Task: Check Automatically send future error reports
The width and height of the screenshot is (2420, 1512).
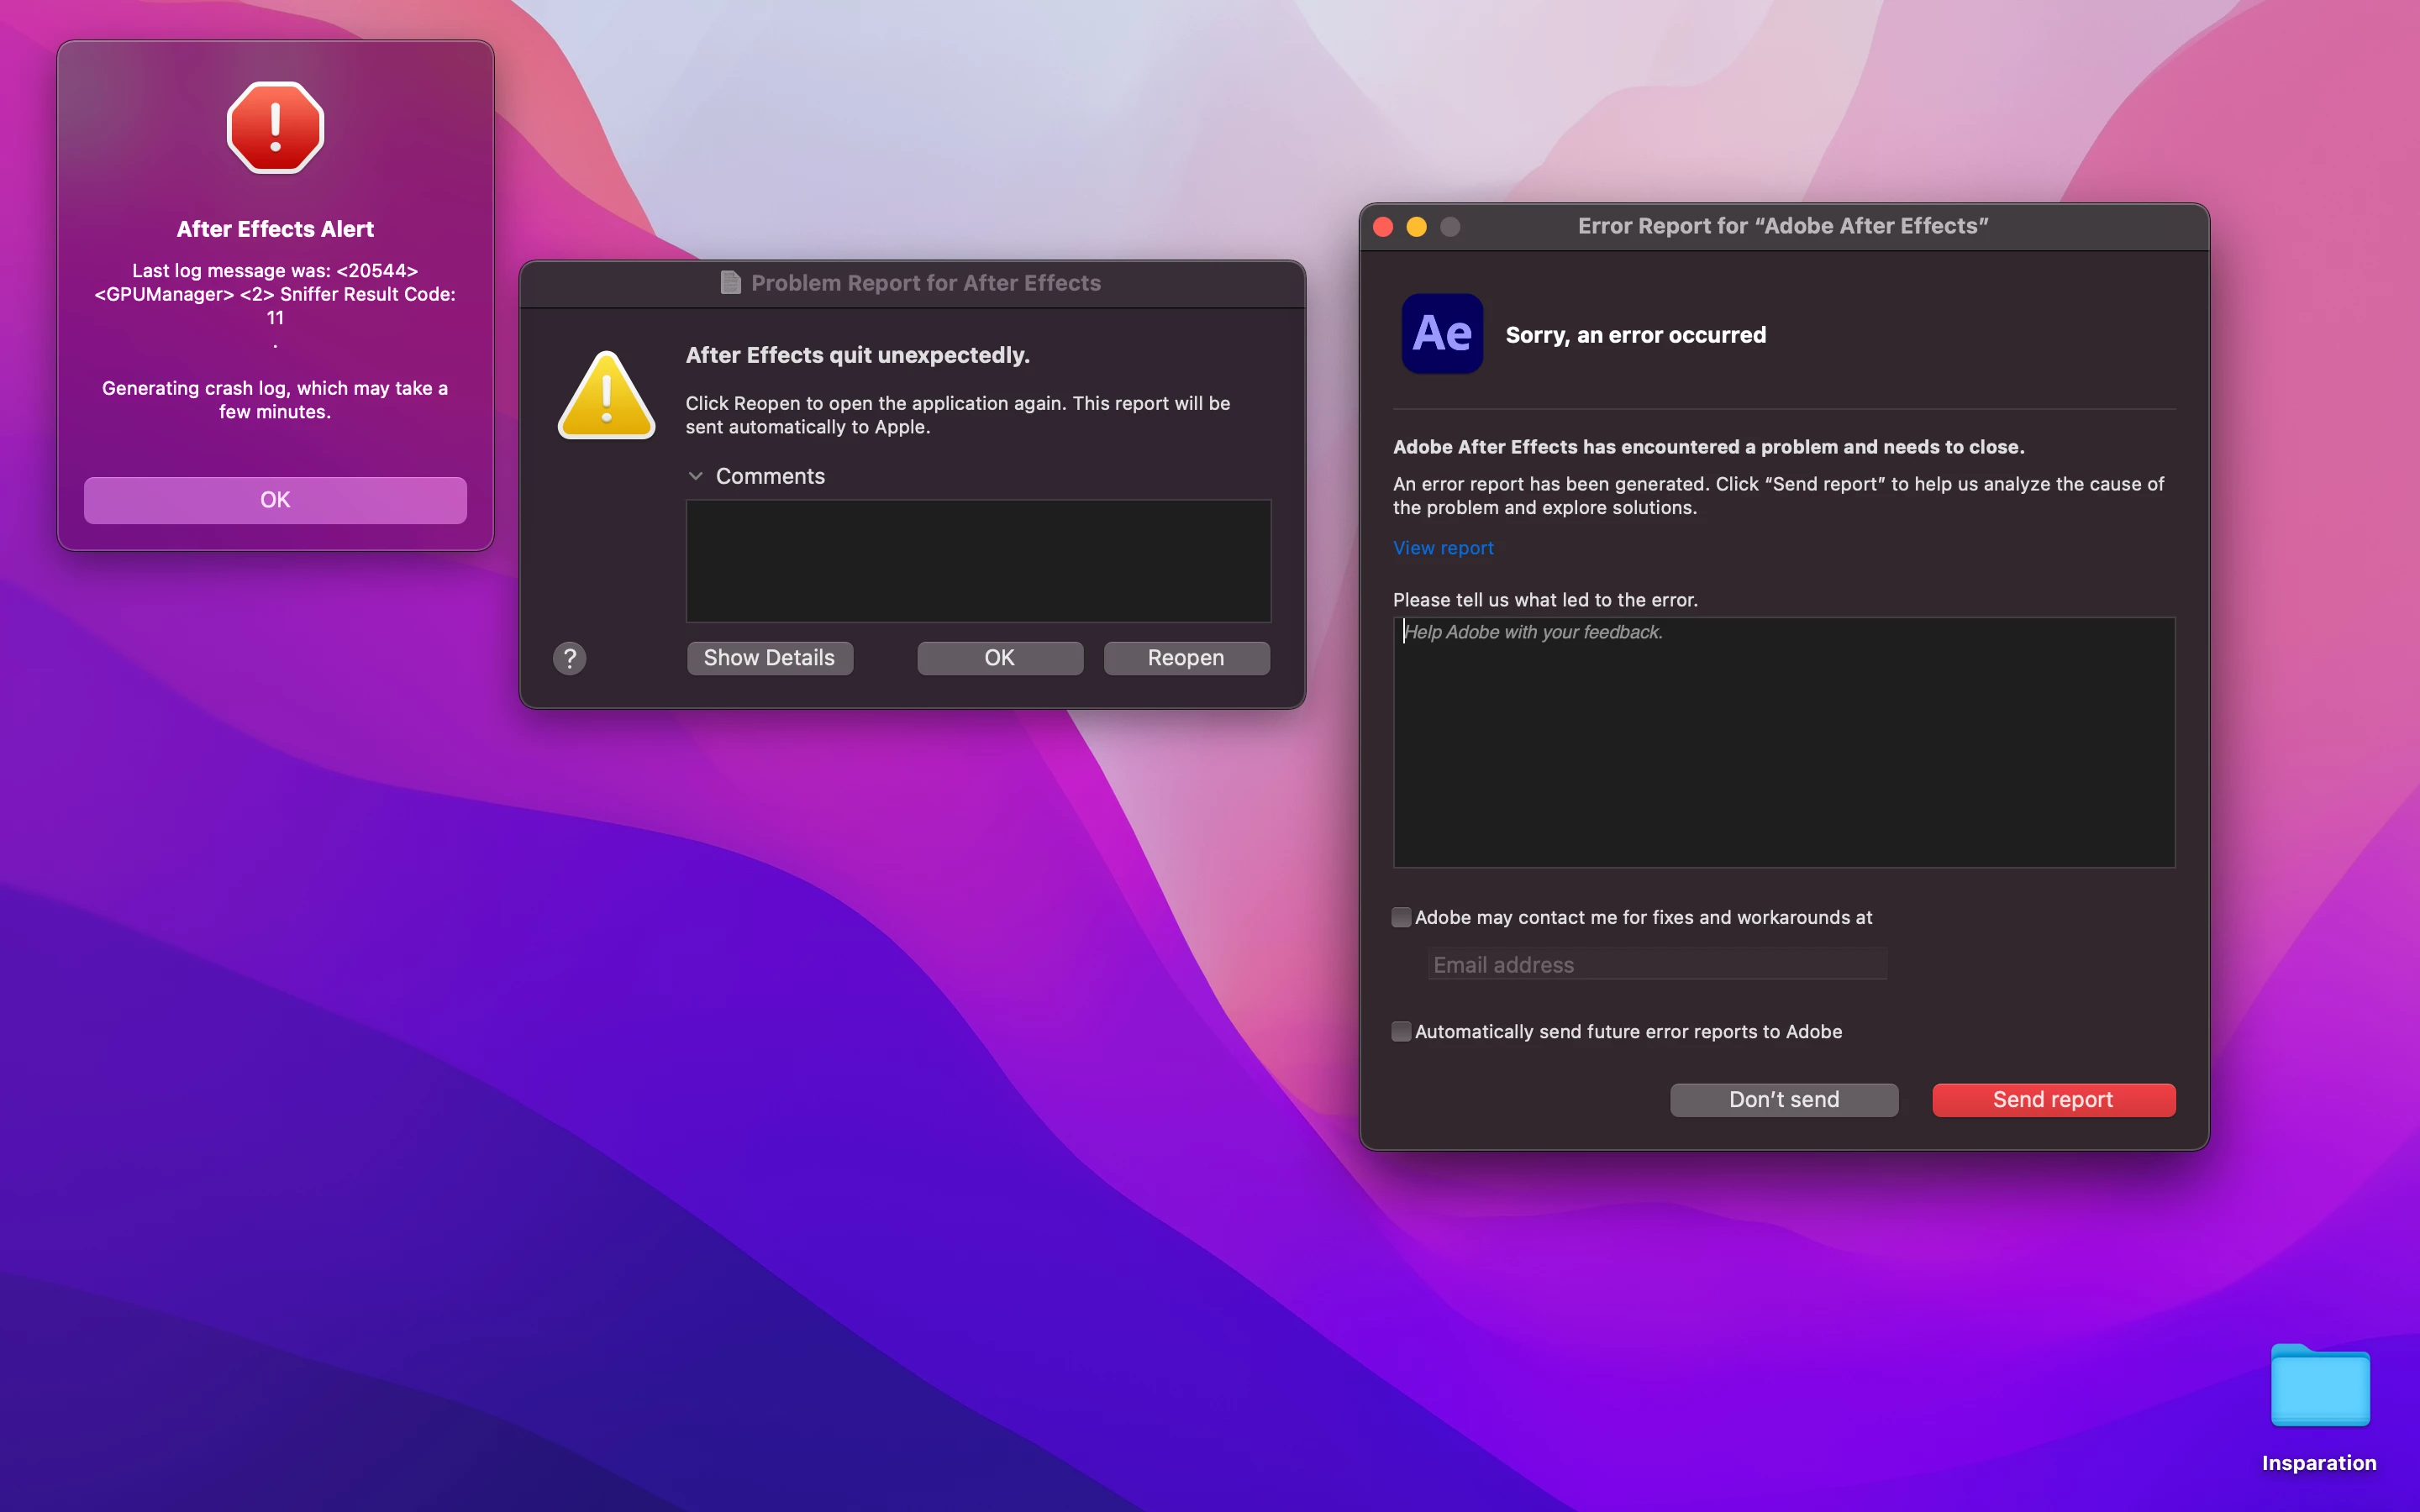Action: click(x=1401, y=1031)
